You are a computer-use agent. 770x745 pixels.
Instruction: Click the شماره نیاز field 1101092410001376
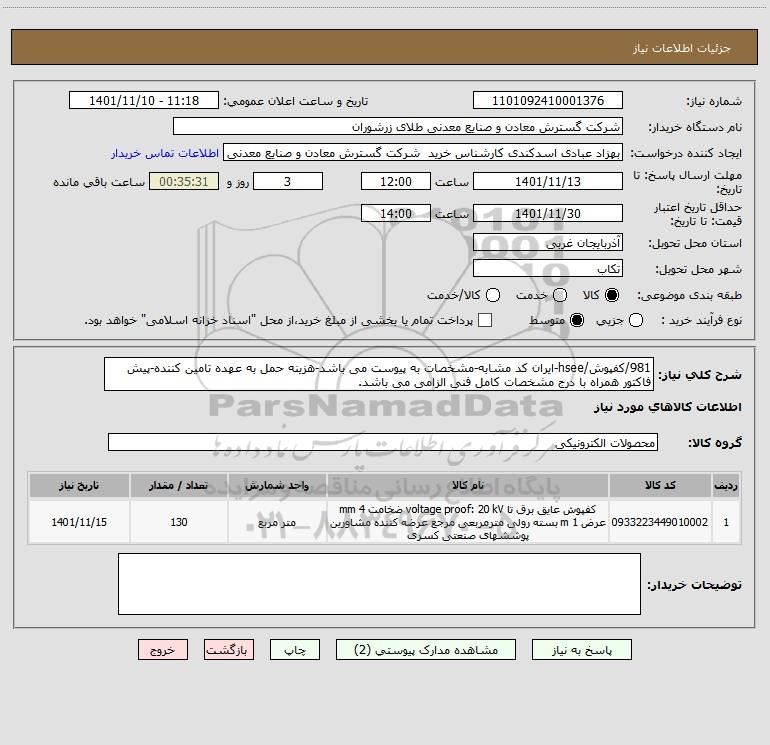coord(548,100)
